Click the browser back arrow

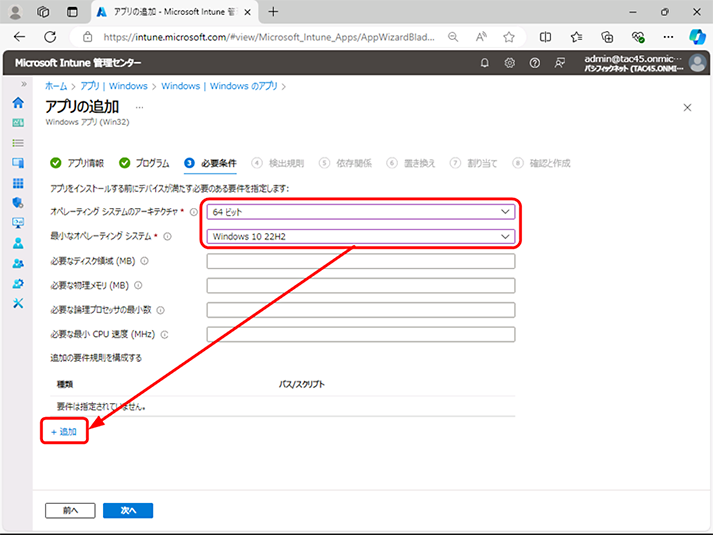(20, 37)
